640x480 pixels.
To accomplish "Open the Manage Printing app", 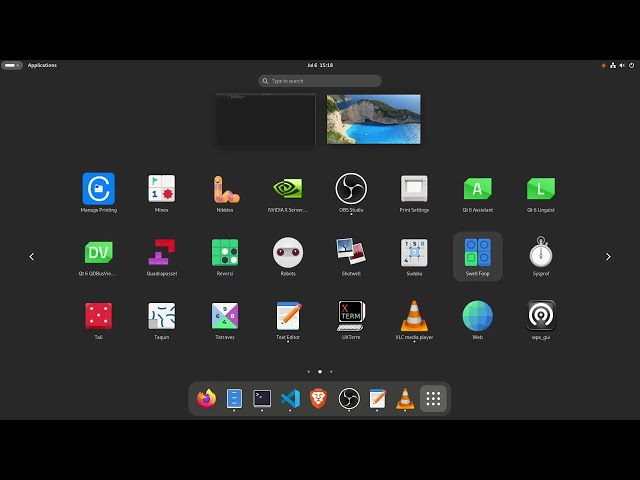I will tap(98, 193).
